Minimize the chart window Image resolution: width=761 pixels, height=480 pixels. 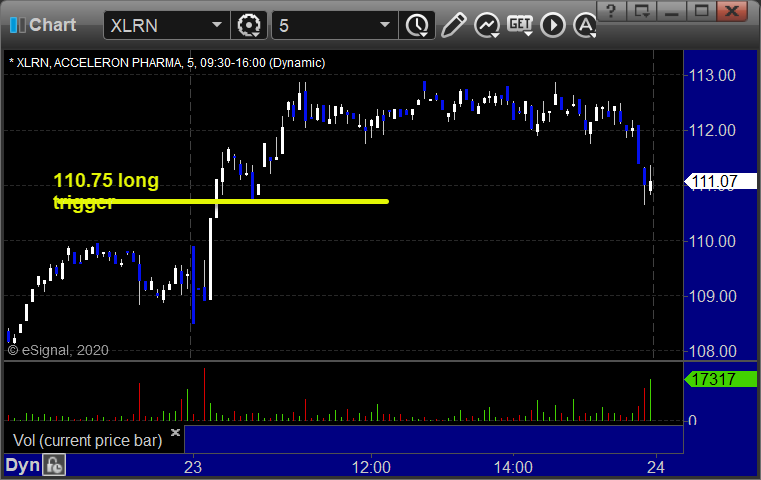671,10
